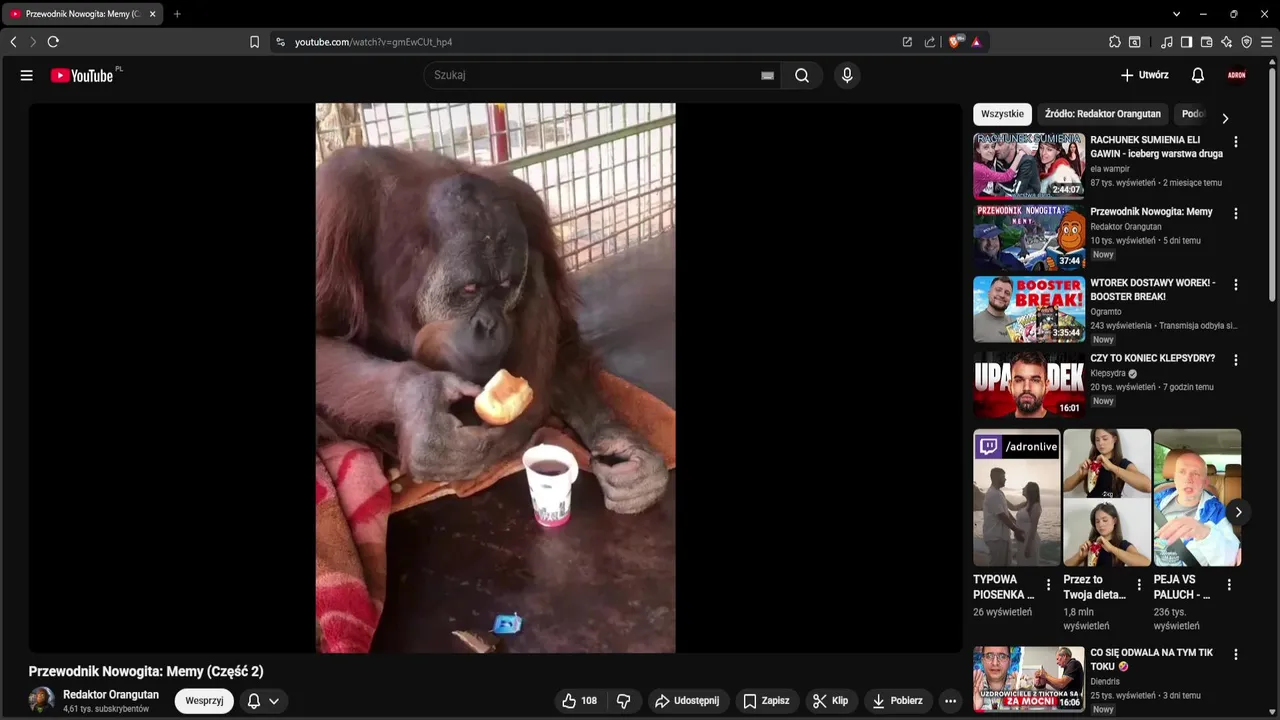Click the browser address bar URL

pos(373,42)
